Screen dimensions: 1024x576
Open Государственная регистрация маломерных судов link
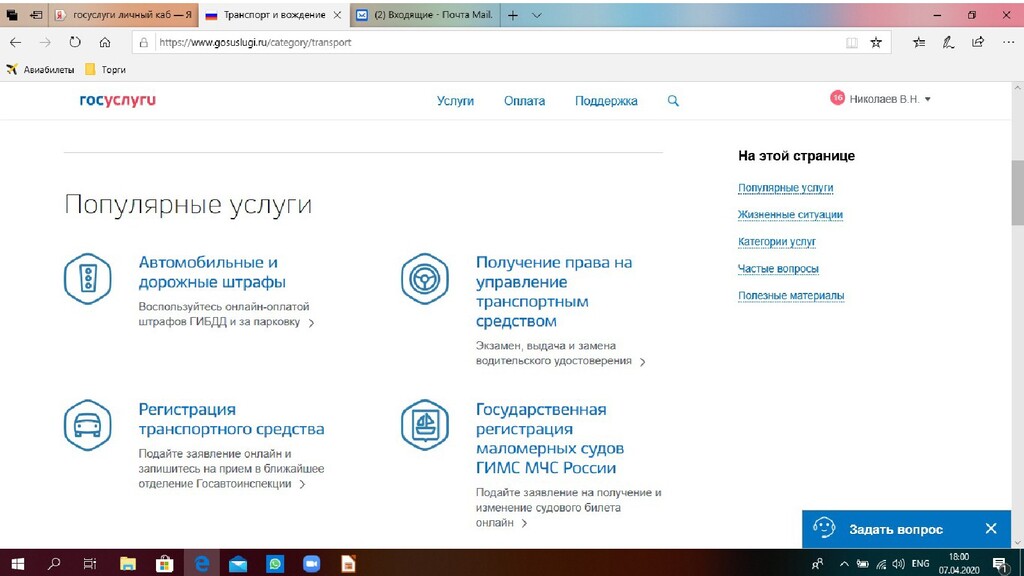click(x=550, y=439)
